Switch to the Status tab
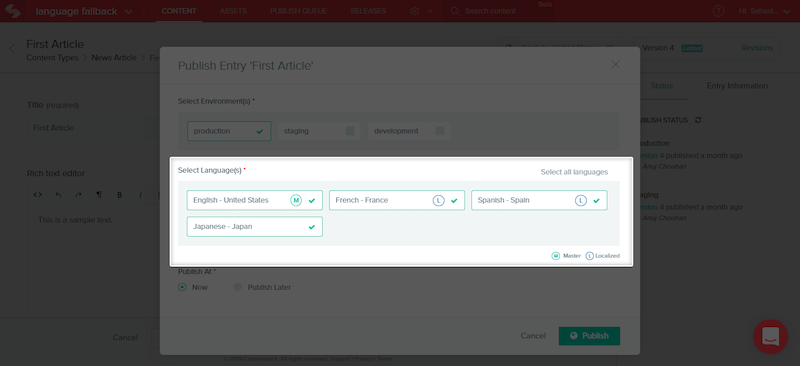This screenshot has height=366, width=800. point(662,86)
